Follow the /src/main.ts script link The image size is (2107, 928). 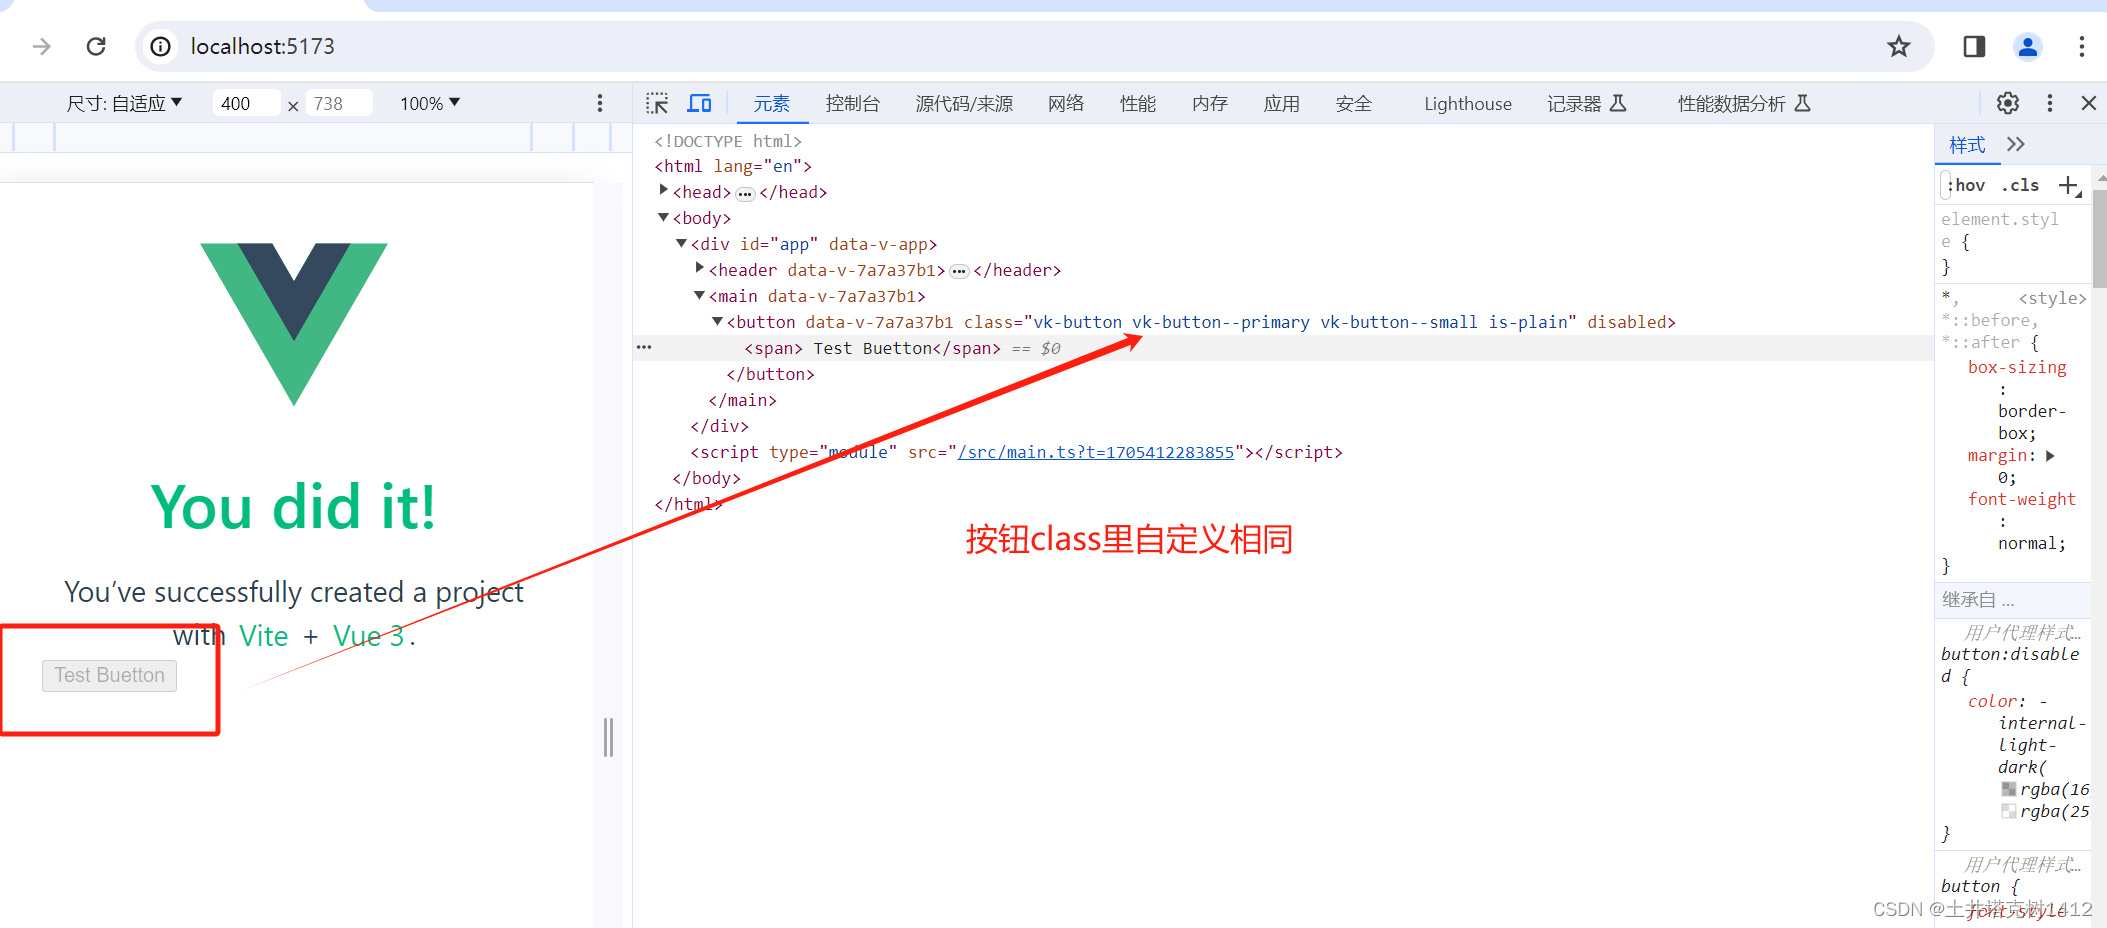pyautogui.click(x=1096, y=452)
